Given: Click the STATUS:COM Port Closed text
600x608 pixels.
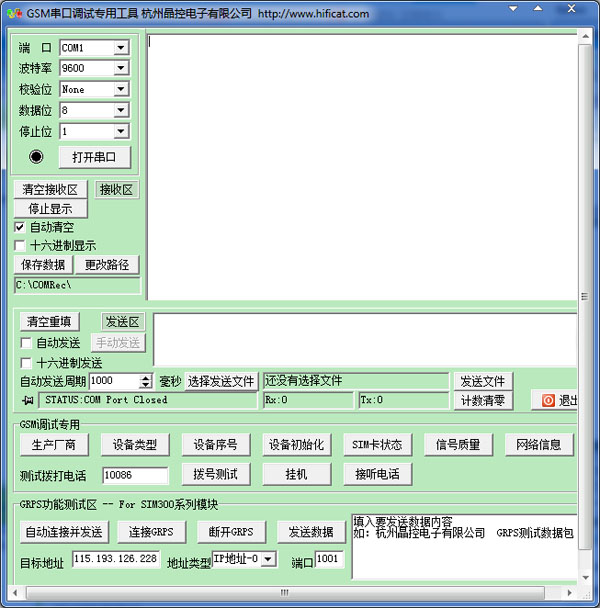Looking at the screenshot, I should (x=106, y=400).
